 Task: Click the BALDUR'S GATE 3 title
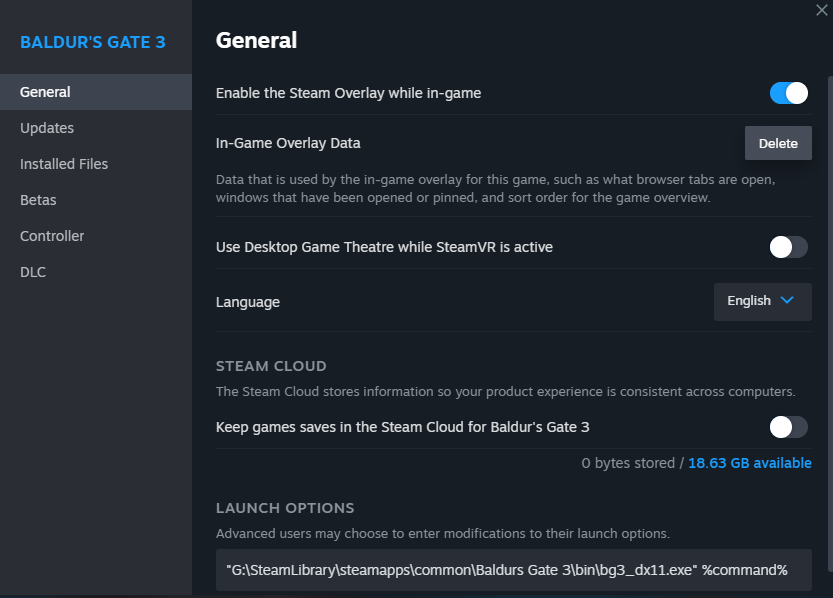(93, 42)
